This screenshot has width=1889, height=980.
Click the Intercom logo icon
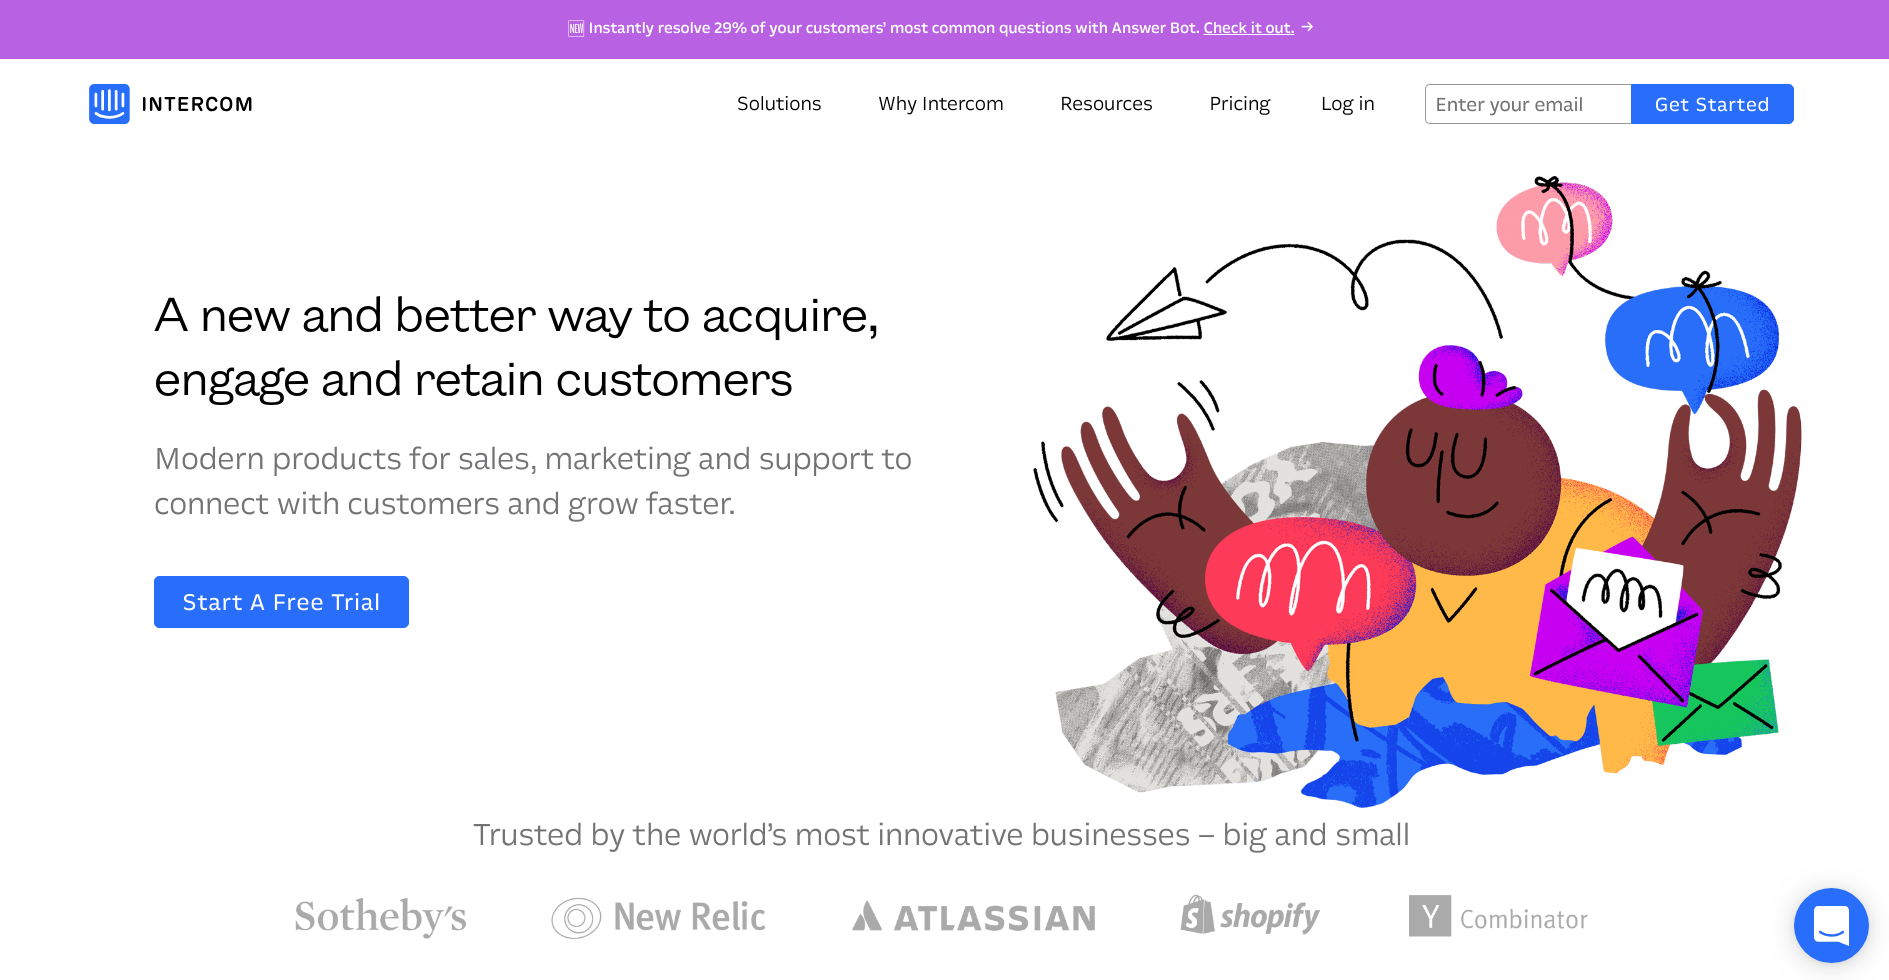coord(109,104)
